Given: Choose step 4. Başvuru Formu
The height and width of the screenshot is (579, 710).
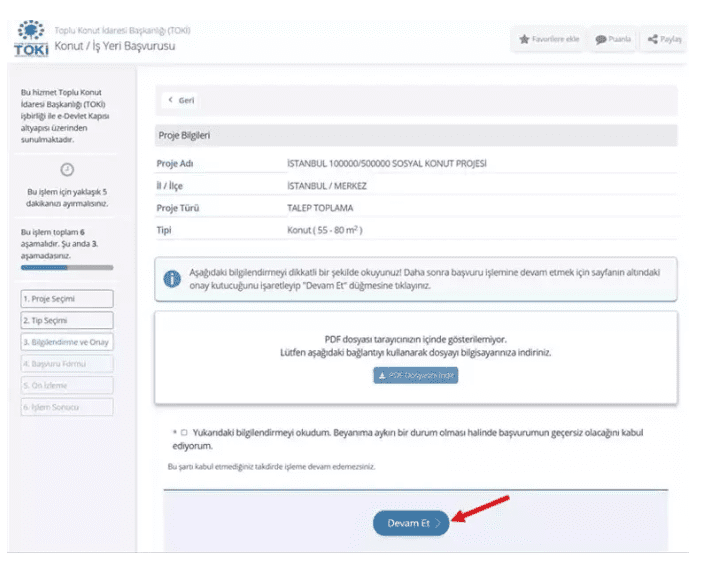Looking at the screenshot, I should [x=66, y=363].
